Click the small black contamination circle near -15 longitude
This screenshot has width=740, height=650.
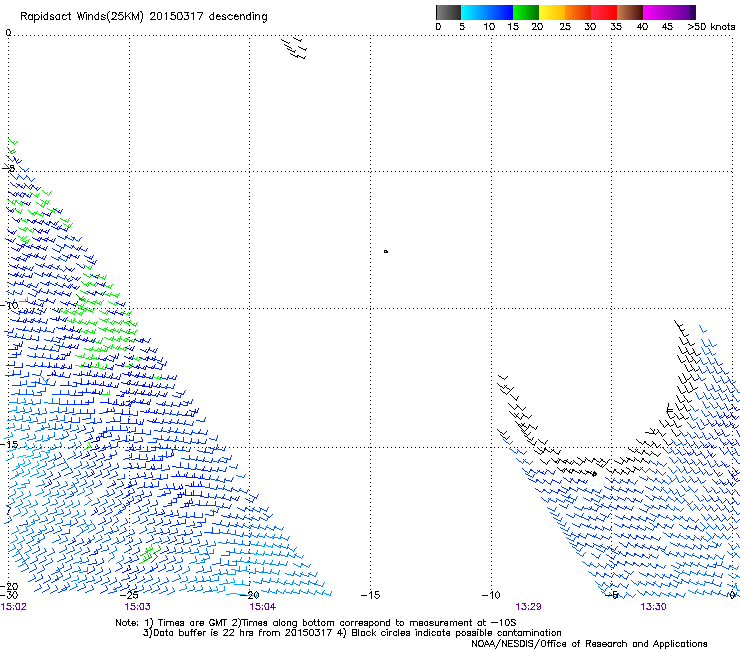(386, 252)
